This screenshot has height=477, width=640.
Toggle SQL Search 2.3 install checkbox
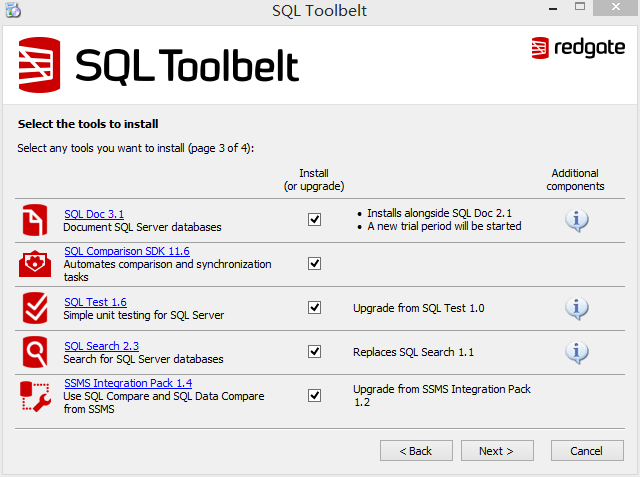(314, 351)
